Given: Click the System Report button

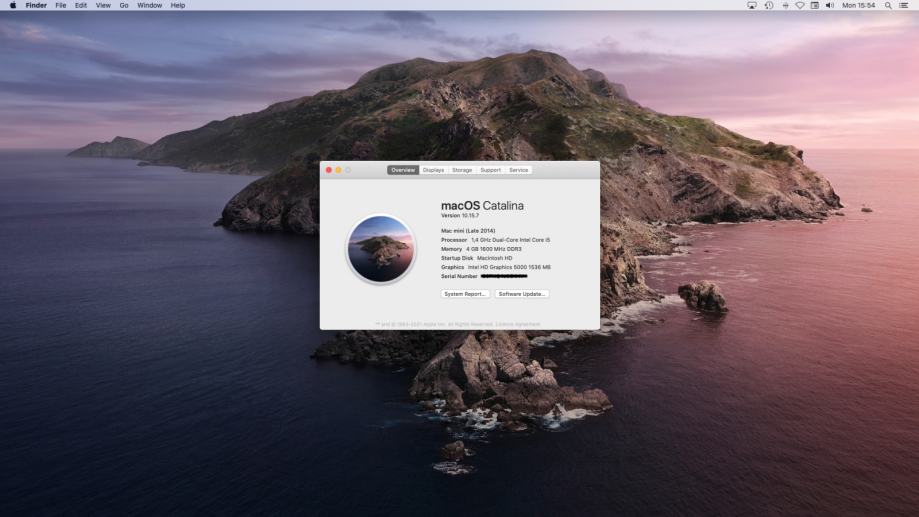Looking at the screenshot, I should point(465,294).
